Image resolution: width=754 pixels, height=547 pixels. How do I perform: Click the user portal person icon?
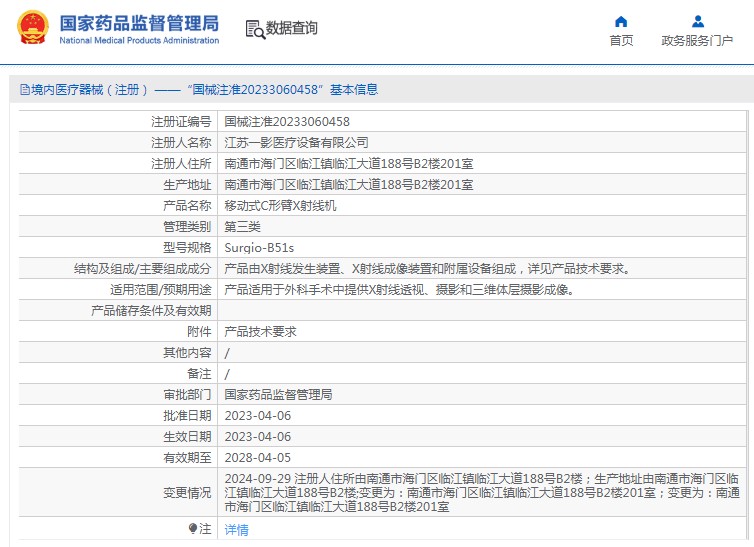[697, 21]
